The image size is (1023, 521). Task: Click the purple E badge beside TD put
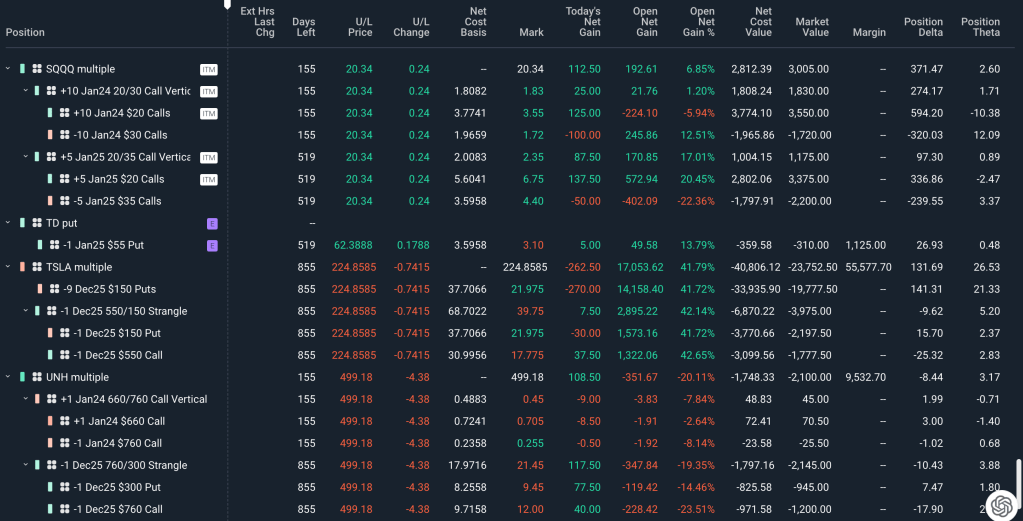tap(211, 223)
